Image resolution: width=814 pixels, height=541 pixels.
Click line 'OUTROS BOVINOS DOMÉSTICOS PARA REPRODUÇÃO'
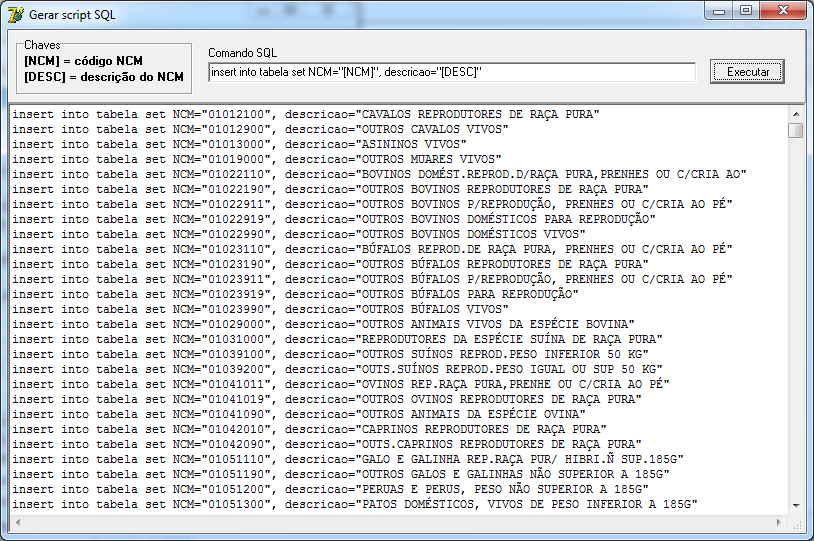point(334,220)
